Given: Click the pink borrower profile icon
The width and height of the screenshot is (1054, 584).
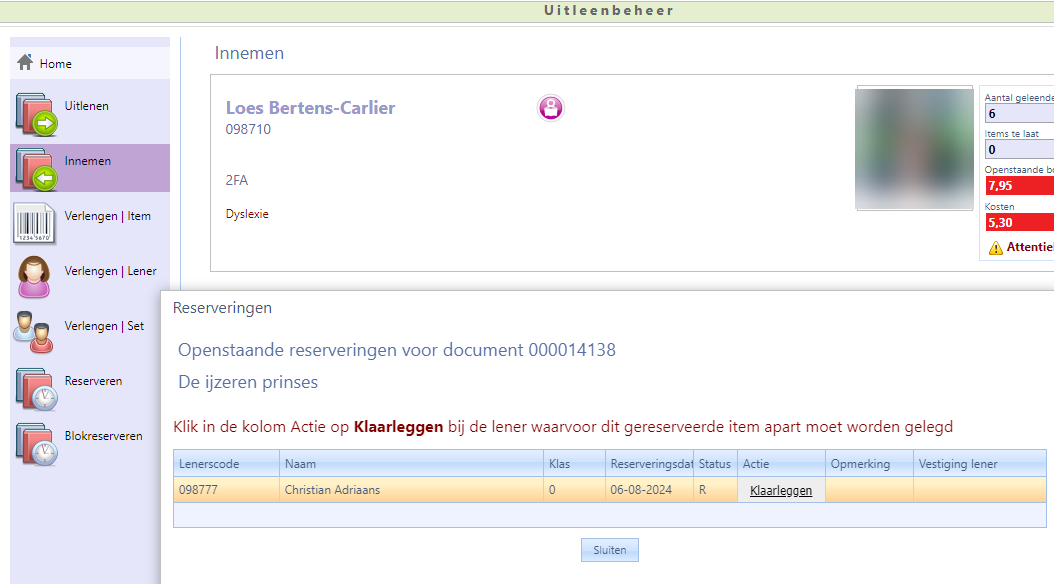Looking at the screenshot, I should click(551, 108).
